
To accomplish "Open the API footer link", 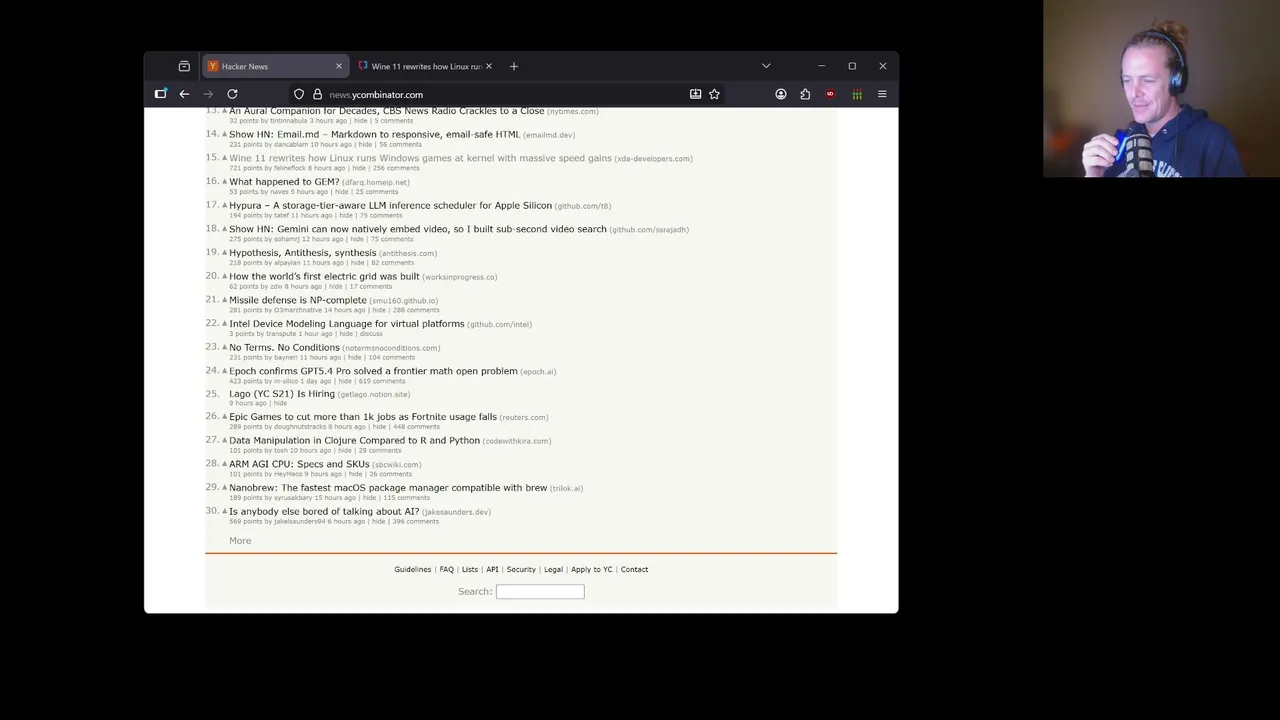I will point(492,570).
